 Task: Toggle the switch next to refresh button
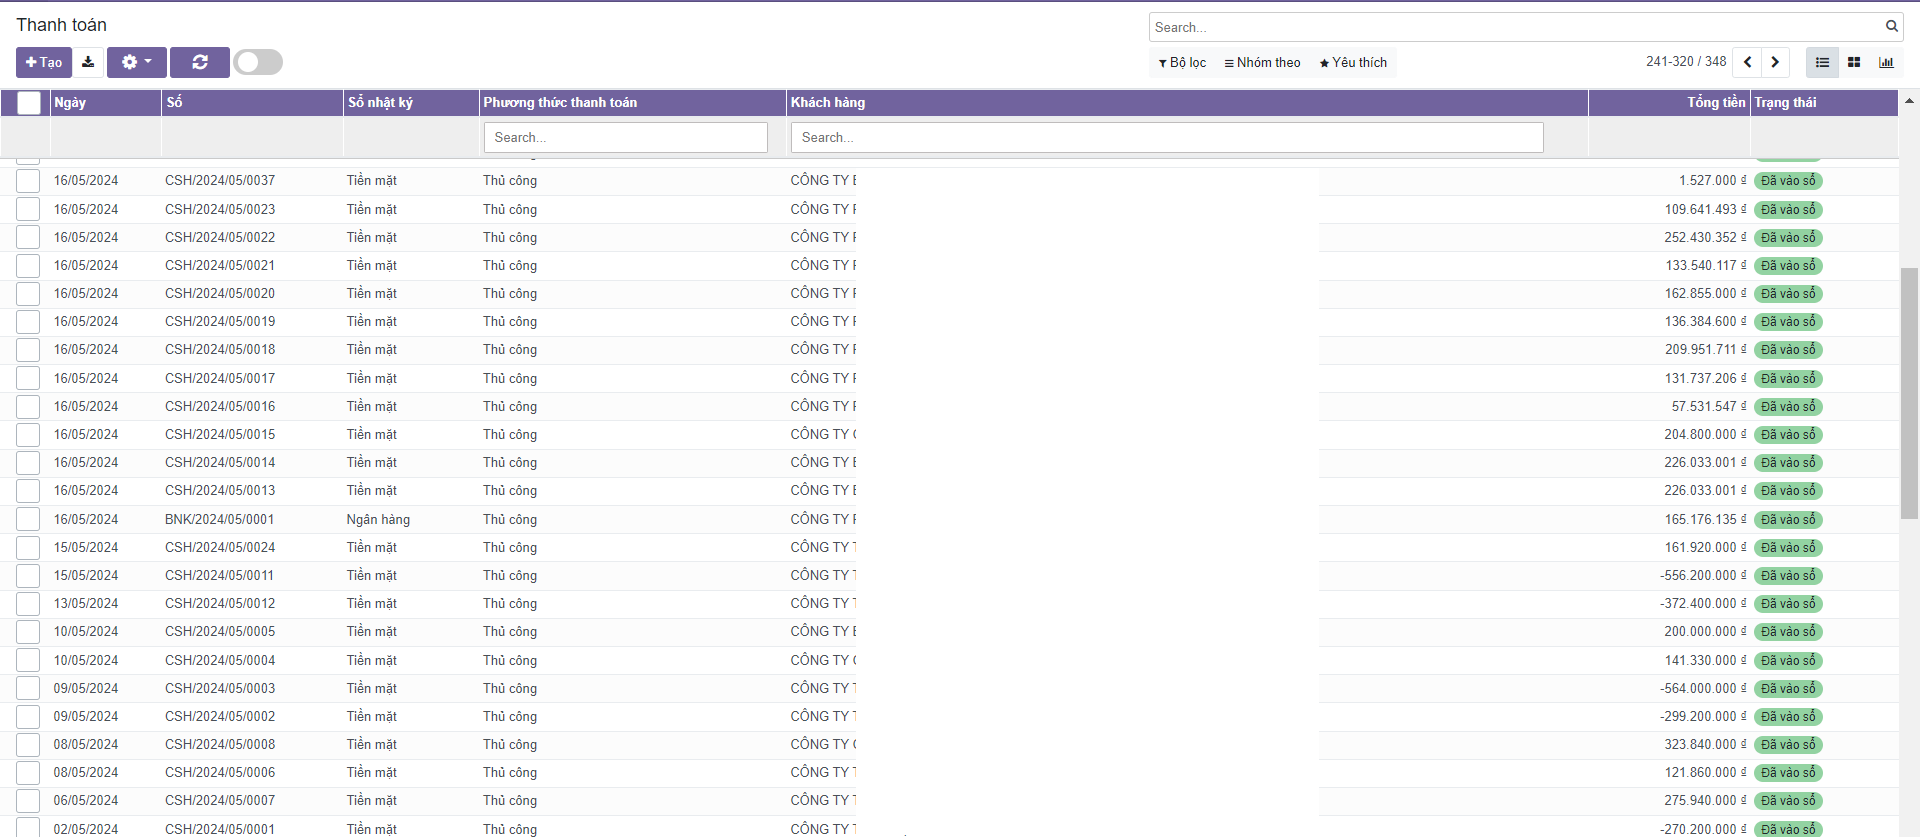pos(258,62)
